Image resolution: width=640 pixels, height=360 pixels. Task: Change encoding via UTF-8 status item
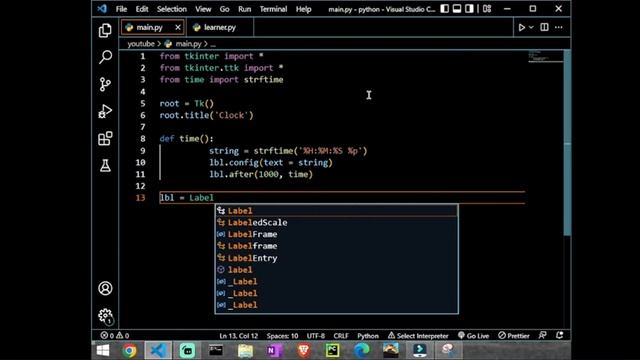(x=316, y=336)
